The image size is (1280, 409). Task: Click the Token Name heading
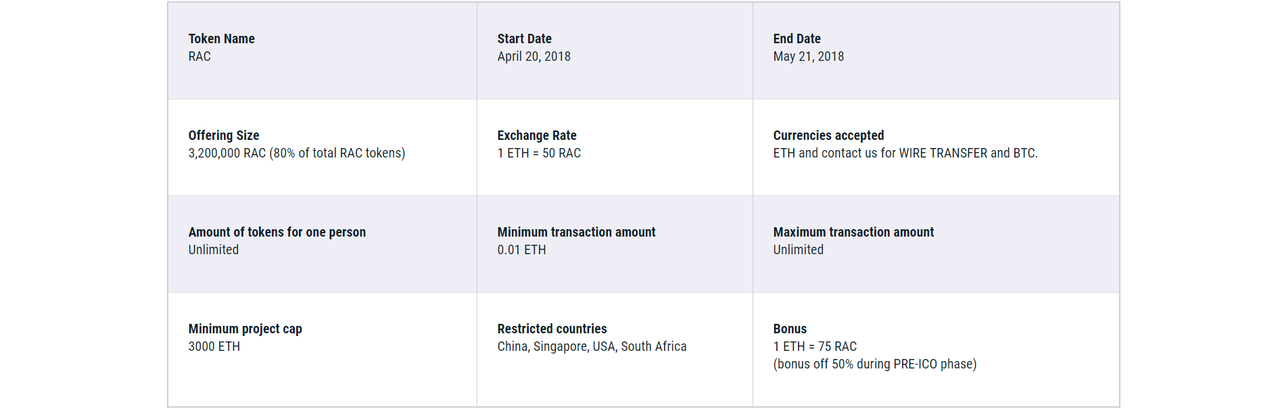click(x=221, y=39)
